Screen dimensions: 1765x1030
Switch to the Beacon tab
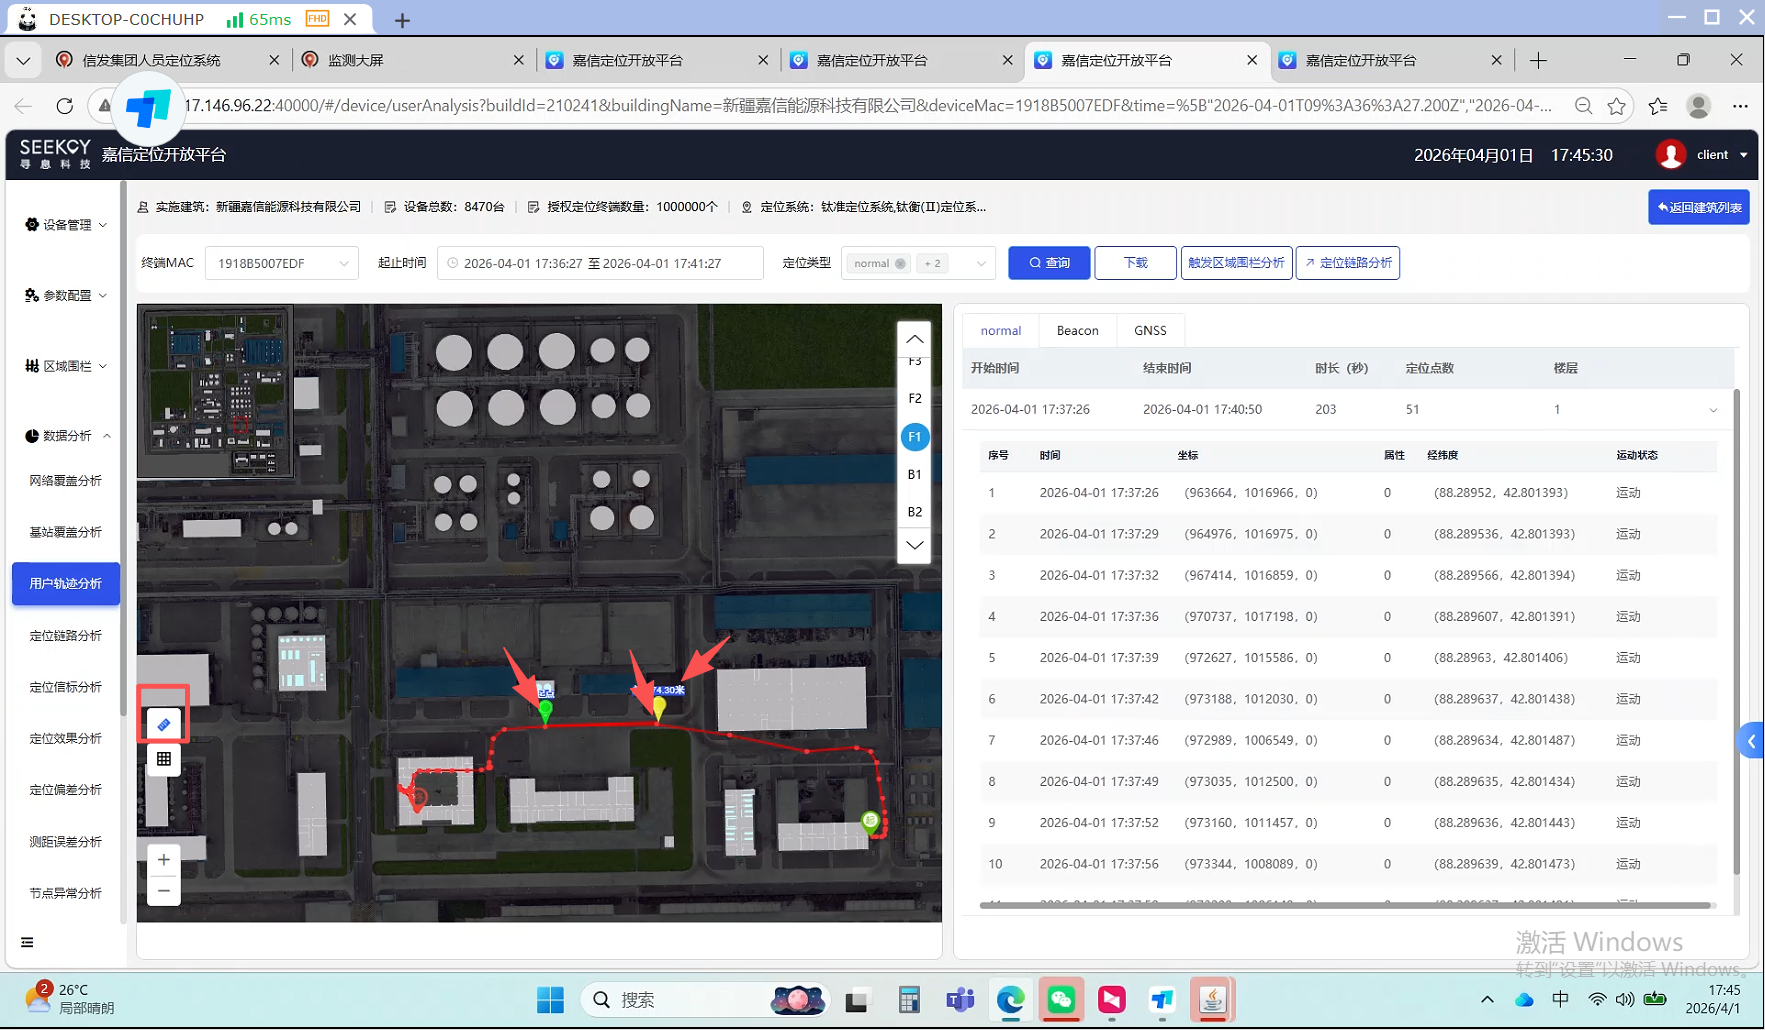[1077, 331]
